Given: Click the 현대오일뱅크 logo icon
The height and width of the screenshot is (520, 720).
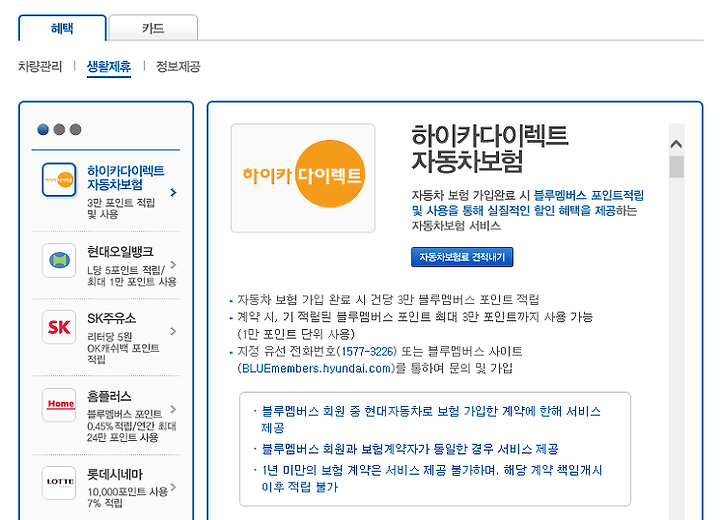Looking at the screenshot, I should (x=59, y=260).
